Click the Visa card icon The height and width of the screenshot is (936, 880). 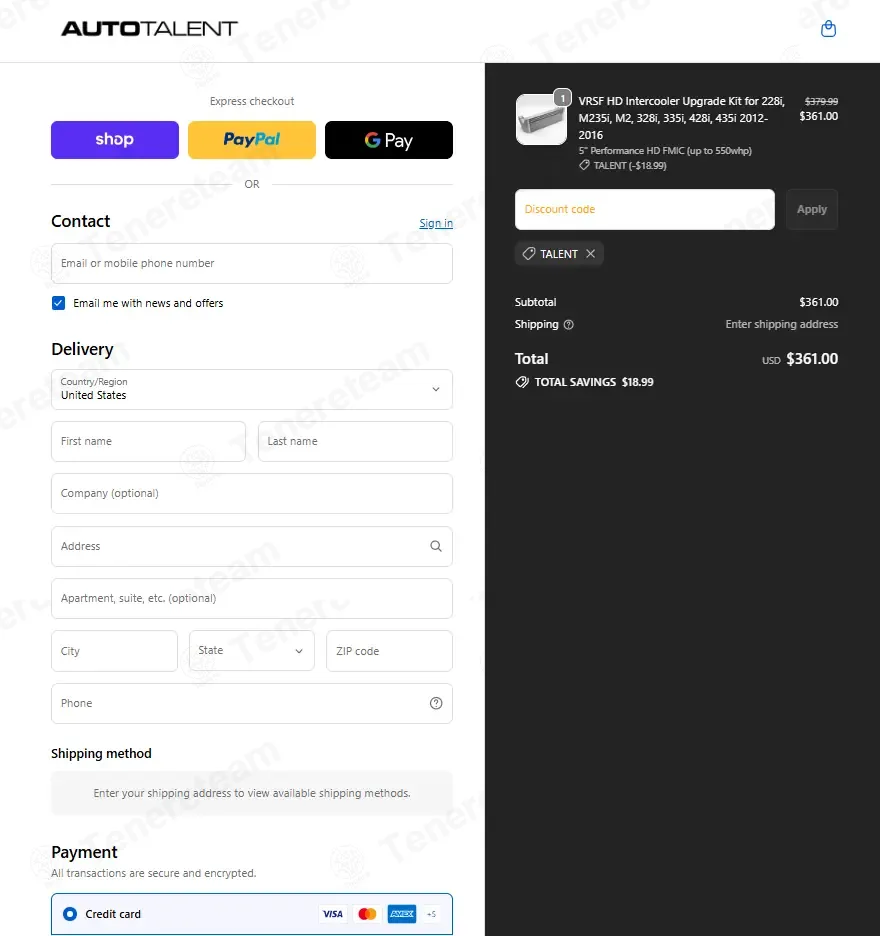333,914
